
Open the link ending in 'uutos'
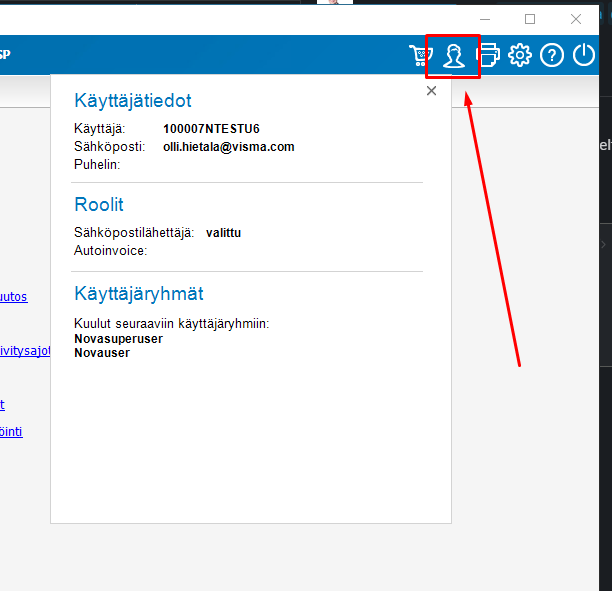(x=14, y=297)
